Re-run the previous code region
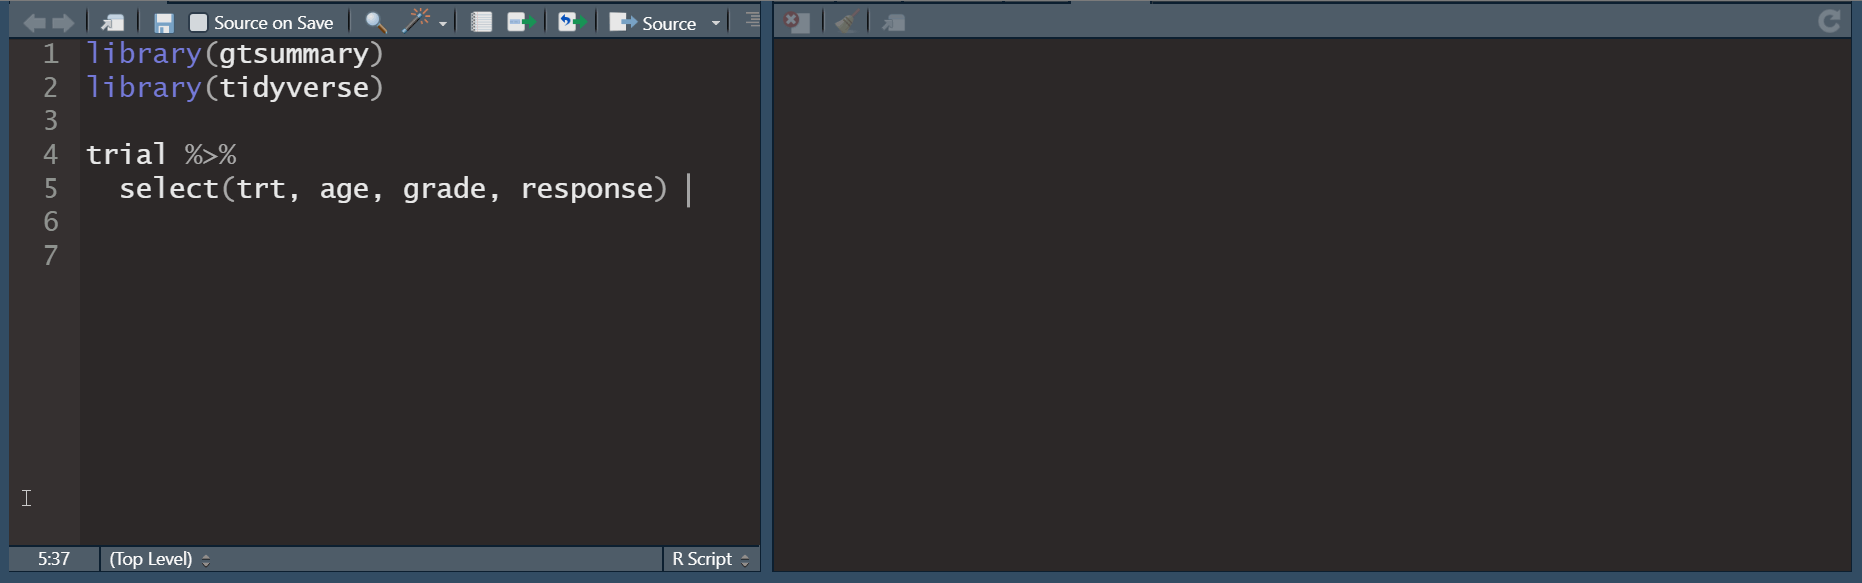The image size is (1862, 583). [571, 22]
